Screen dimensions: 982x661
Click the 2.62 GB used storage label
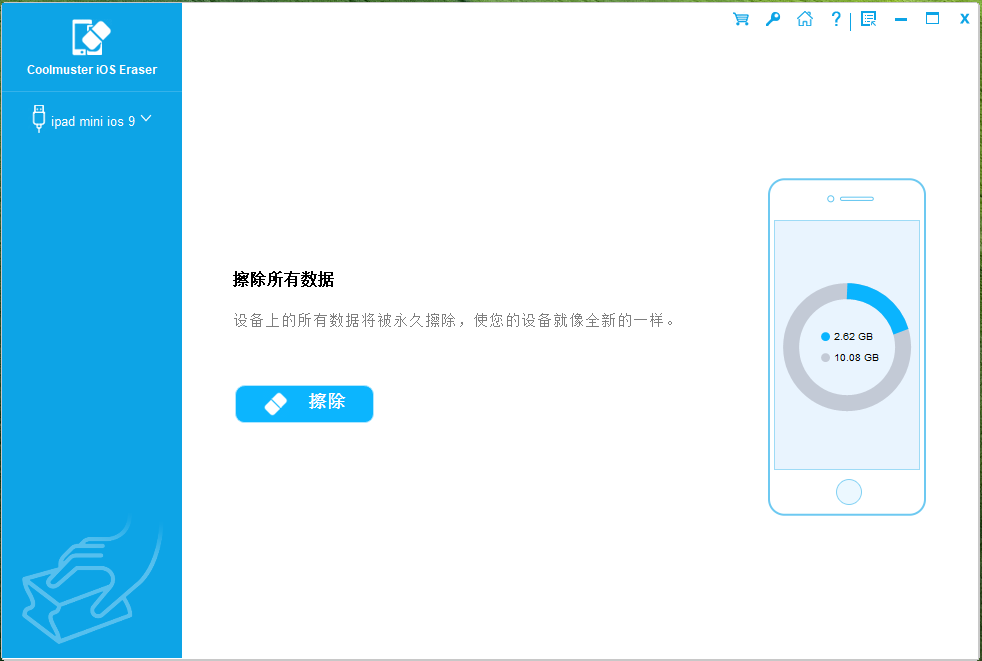click(x=853, y=336)
